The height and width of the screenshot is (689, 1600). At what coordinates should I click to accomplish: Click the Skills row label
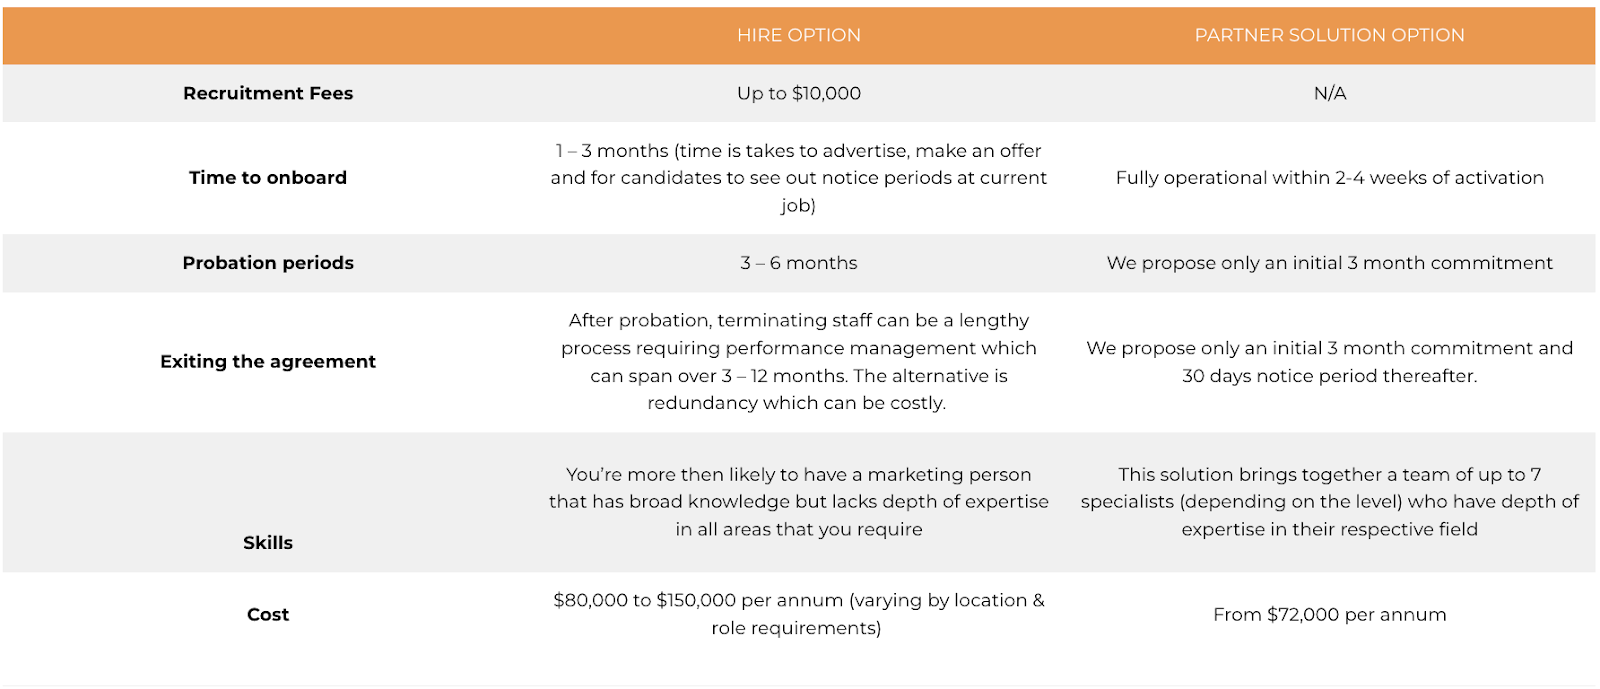pyautogui.click(x=268, y=542)
